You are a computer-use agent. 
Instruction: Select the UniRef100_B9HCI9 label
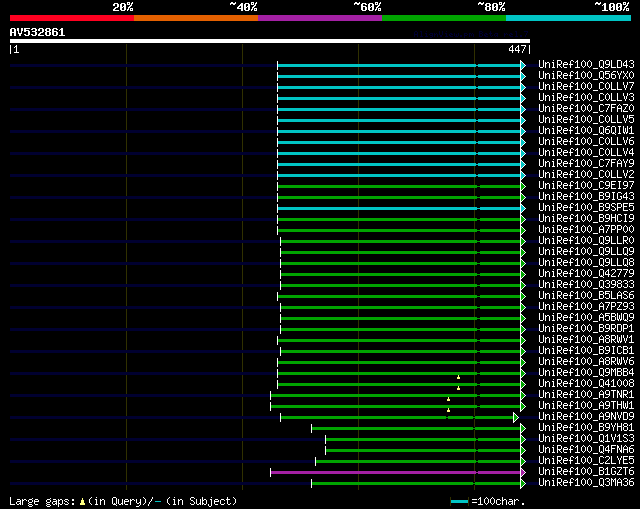pyautogui.click(x=586, y=219)
